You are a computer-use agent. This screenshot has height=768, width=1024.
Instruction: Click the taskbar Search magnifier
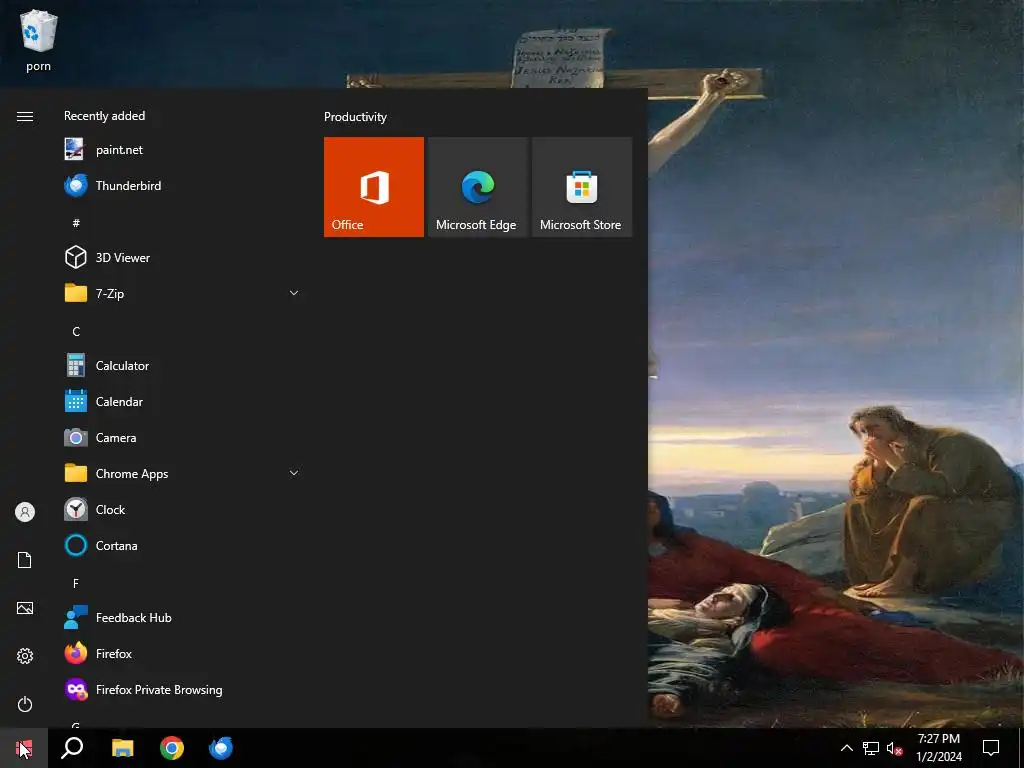pyautogui.click(x=72, y=748)
